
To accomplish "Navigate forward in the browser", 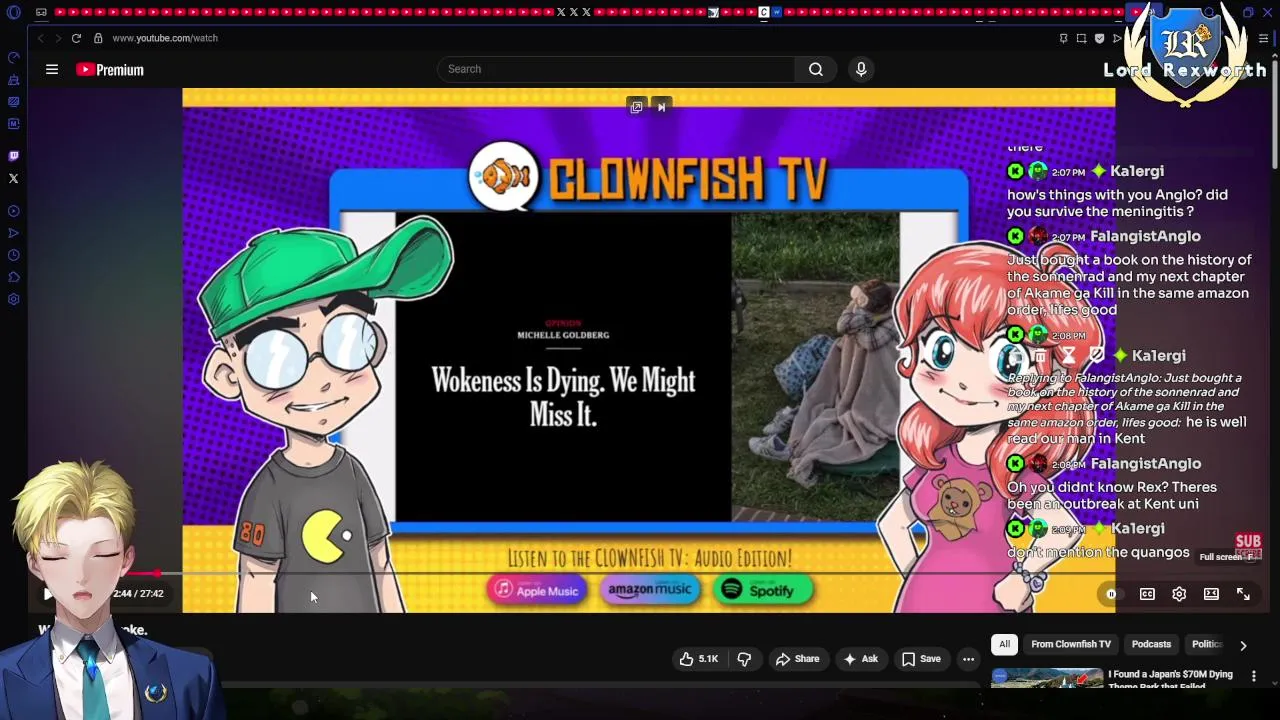I will 58,38.
